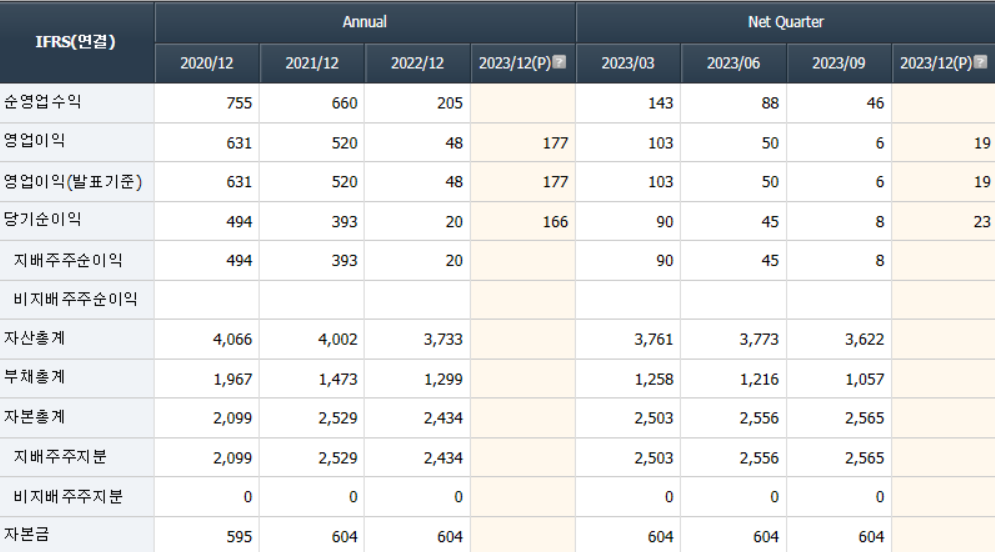The height and width of the screenshot is (552, 995).
Task: Click the 595 value in 자본금 row
Action: [239, 537]
